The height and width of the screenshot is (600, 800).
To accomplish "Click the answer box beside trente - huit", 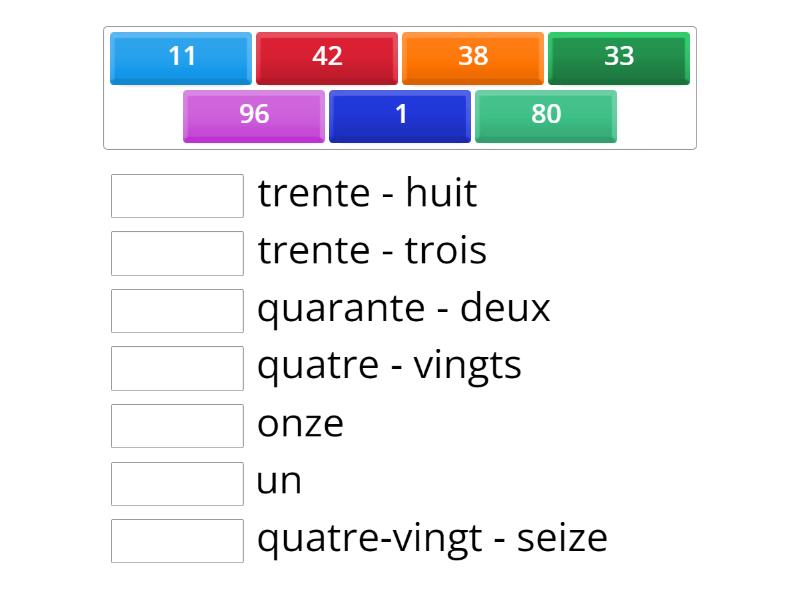I will [x=176, y=193].
